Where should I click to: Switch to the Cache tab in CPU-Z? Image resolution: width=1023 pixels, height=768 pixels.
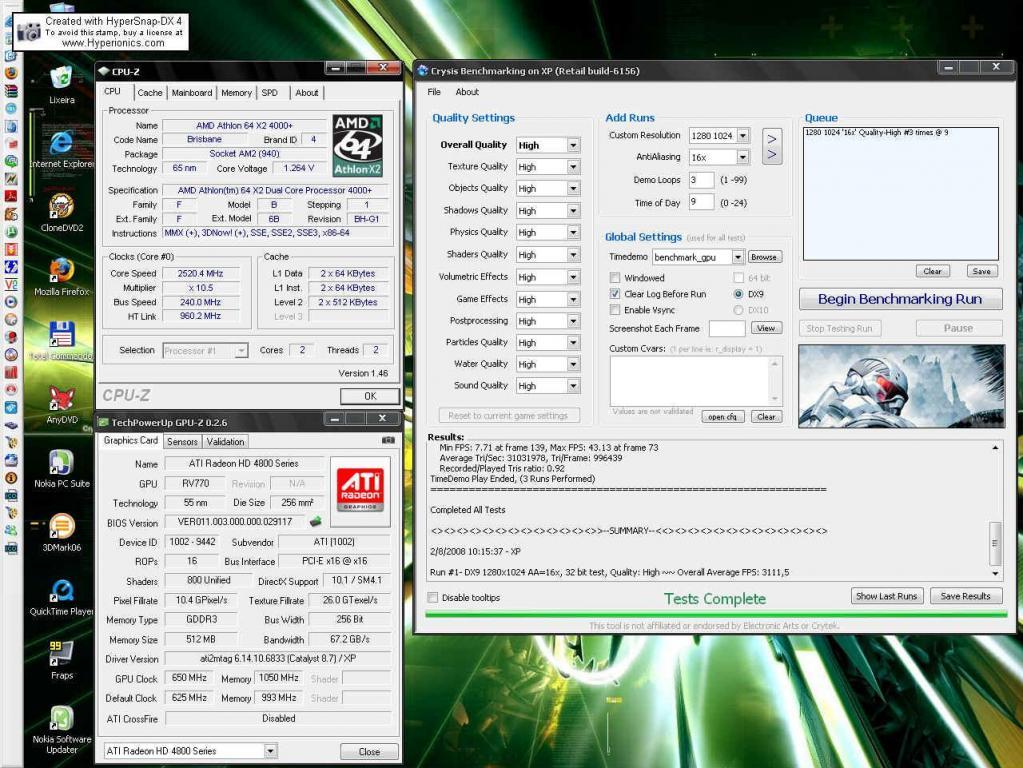150,93
